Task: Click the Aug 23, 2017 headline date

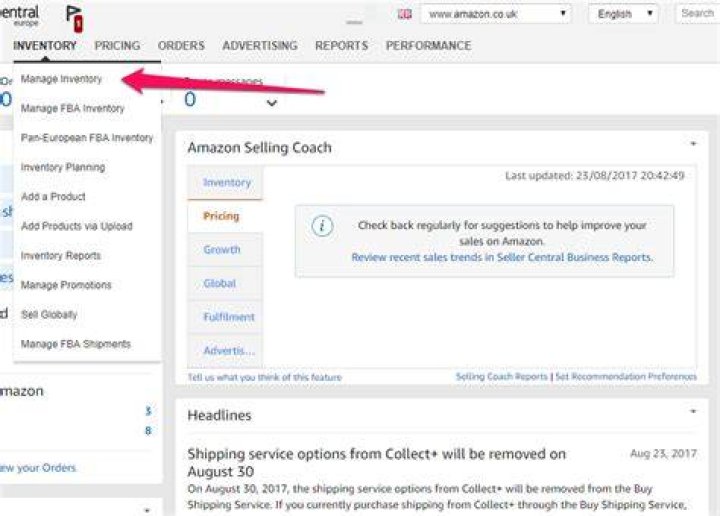Action: [664, 454]
